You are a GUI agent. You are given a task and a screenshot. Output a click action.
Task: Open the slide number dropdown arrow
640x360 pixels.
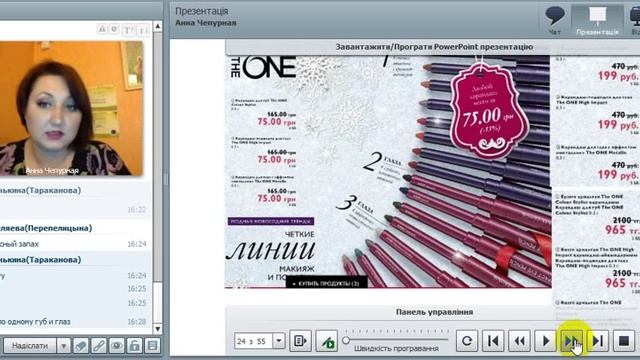(279, 340)
